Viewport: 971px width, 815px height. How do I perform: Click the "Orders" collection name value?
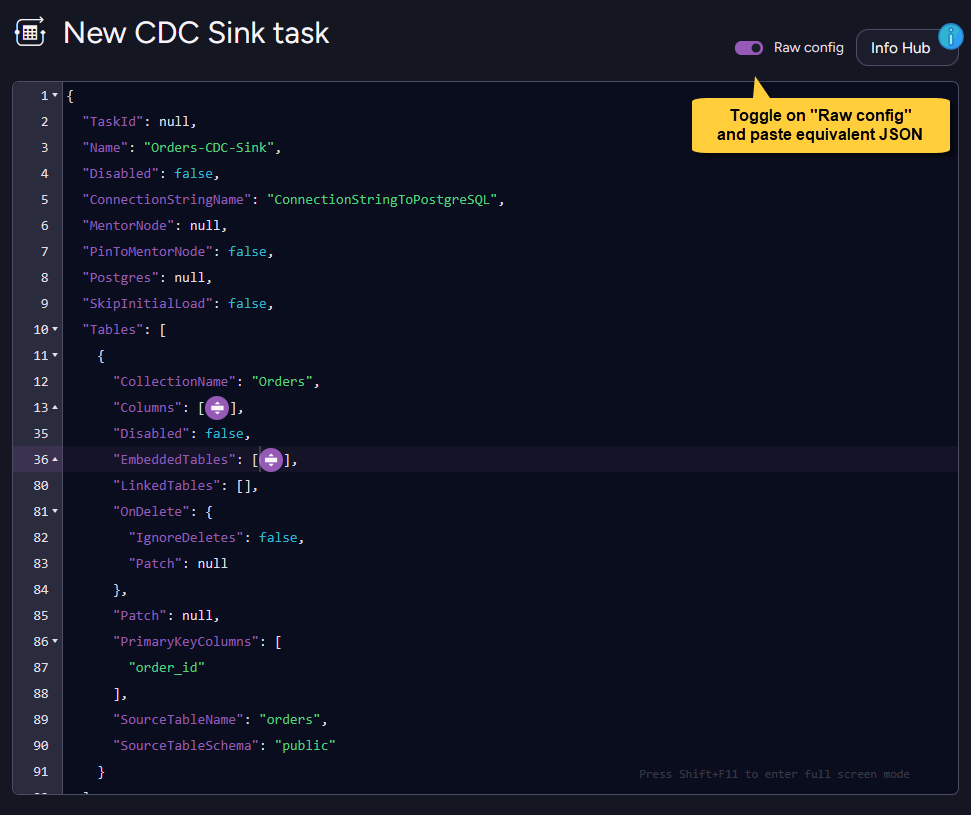pos(282,381)
